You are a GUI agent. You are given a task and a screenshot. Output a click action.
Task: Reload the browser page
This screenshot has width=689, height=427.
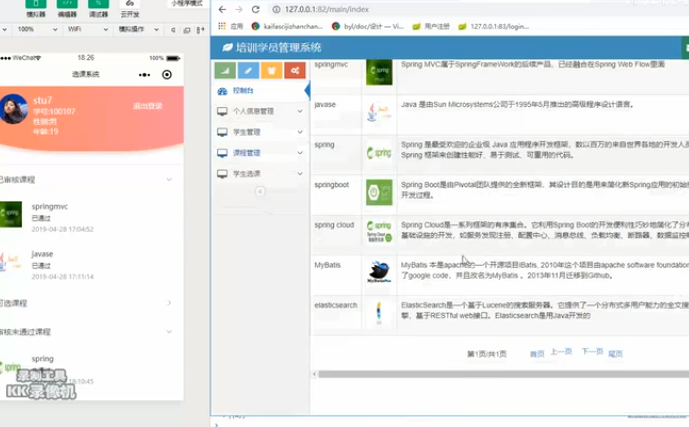[256, 9]
